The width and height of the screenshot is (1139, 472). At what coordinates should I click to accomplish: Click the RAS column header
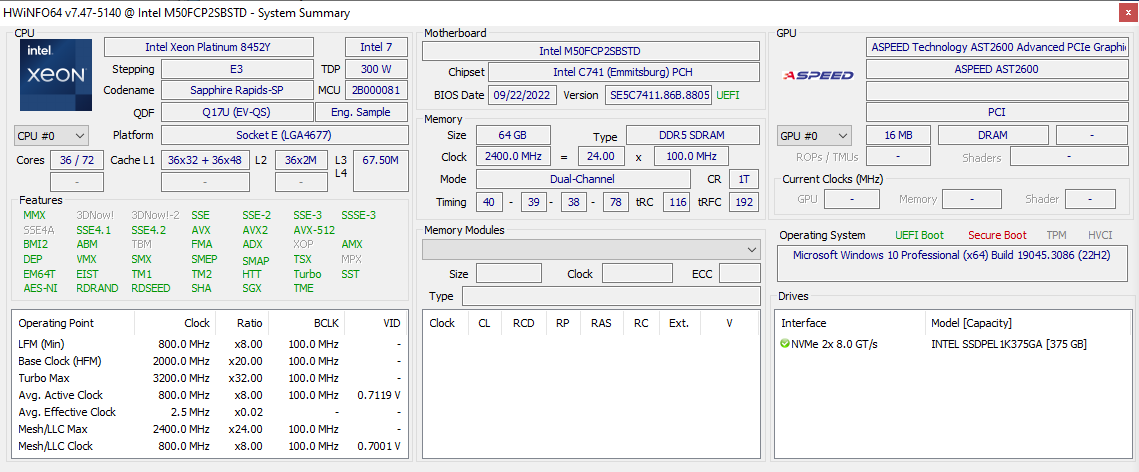601,323
